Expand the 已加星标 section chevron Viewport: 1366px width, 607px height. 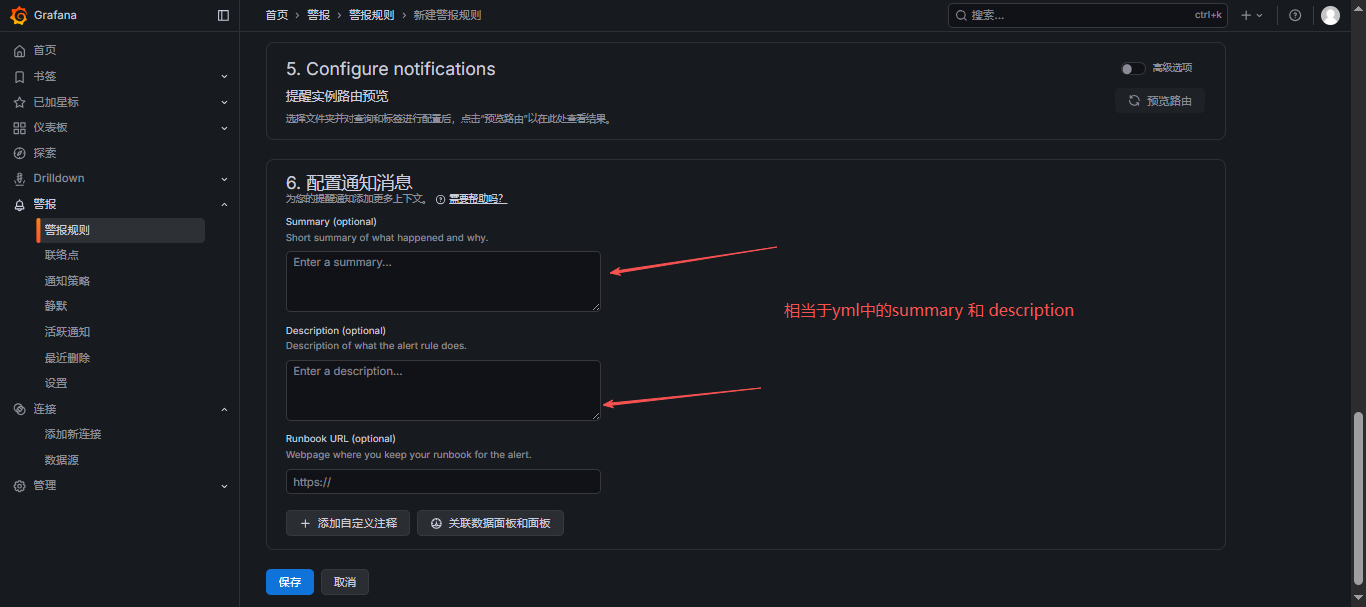coord(224,102)
